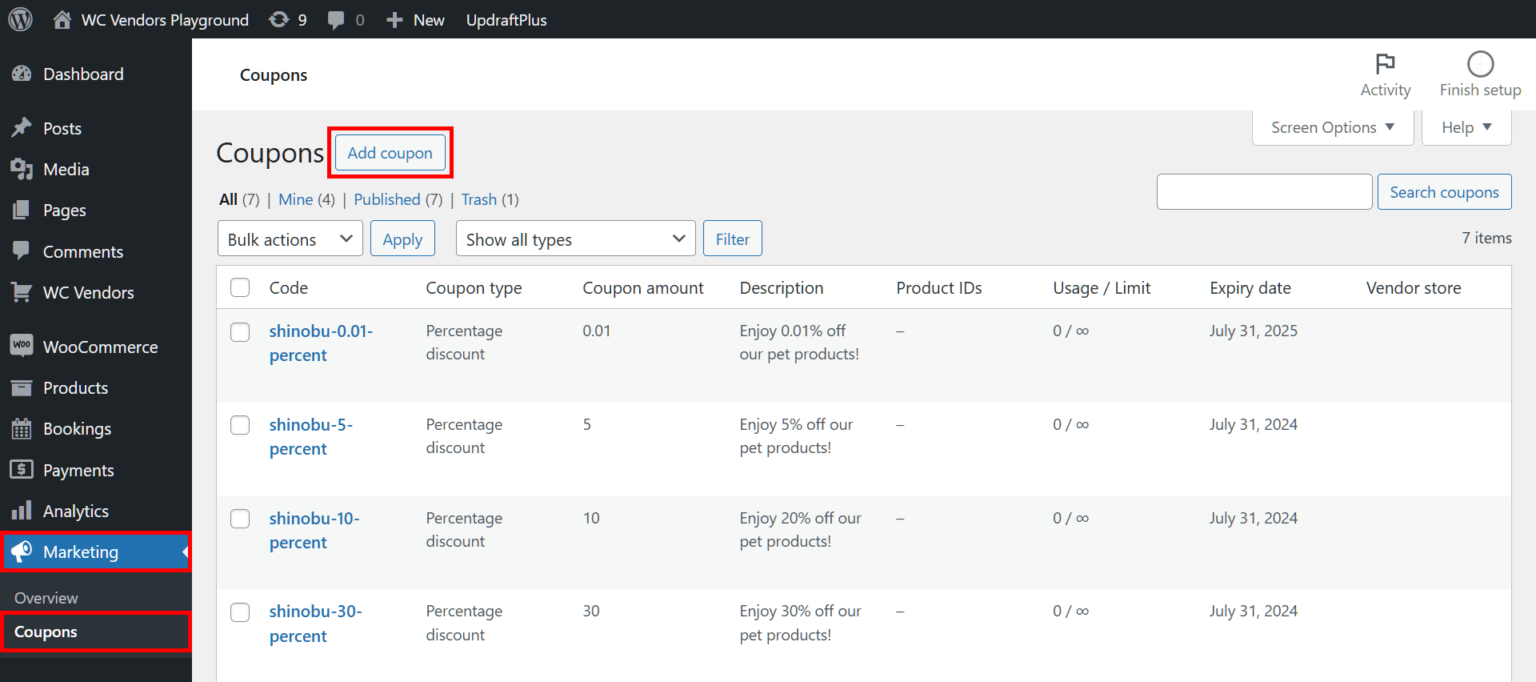View trashed coupons via Trash link
1536x682 pixels.
479,199
